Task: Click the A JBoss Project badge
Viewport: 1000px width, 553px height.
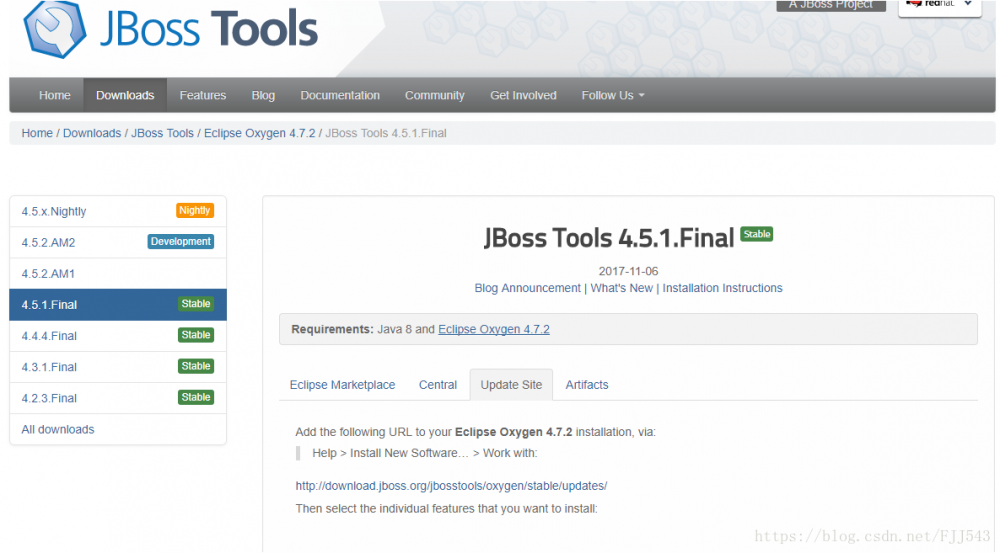Action: [830, 5]
